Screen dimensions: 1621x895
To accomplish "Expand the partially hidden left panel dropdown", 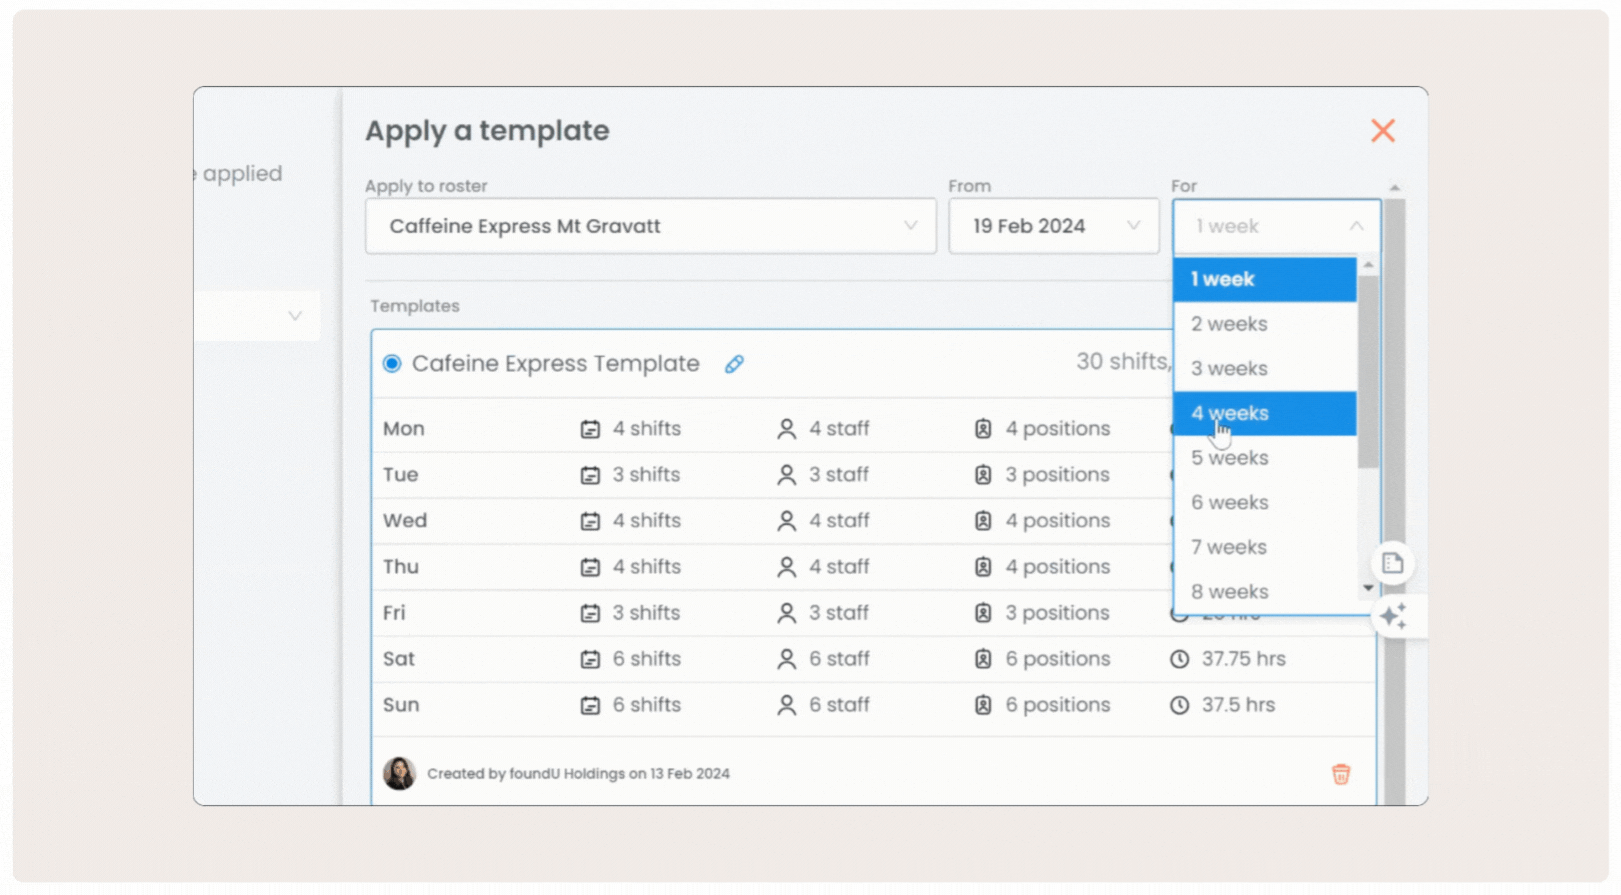I will [294, 316].
